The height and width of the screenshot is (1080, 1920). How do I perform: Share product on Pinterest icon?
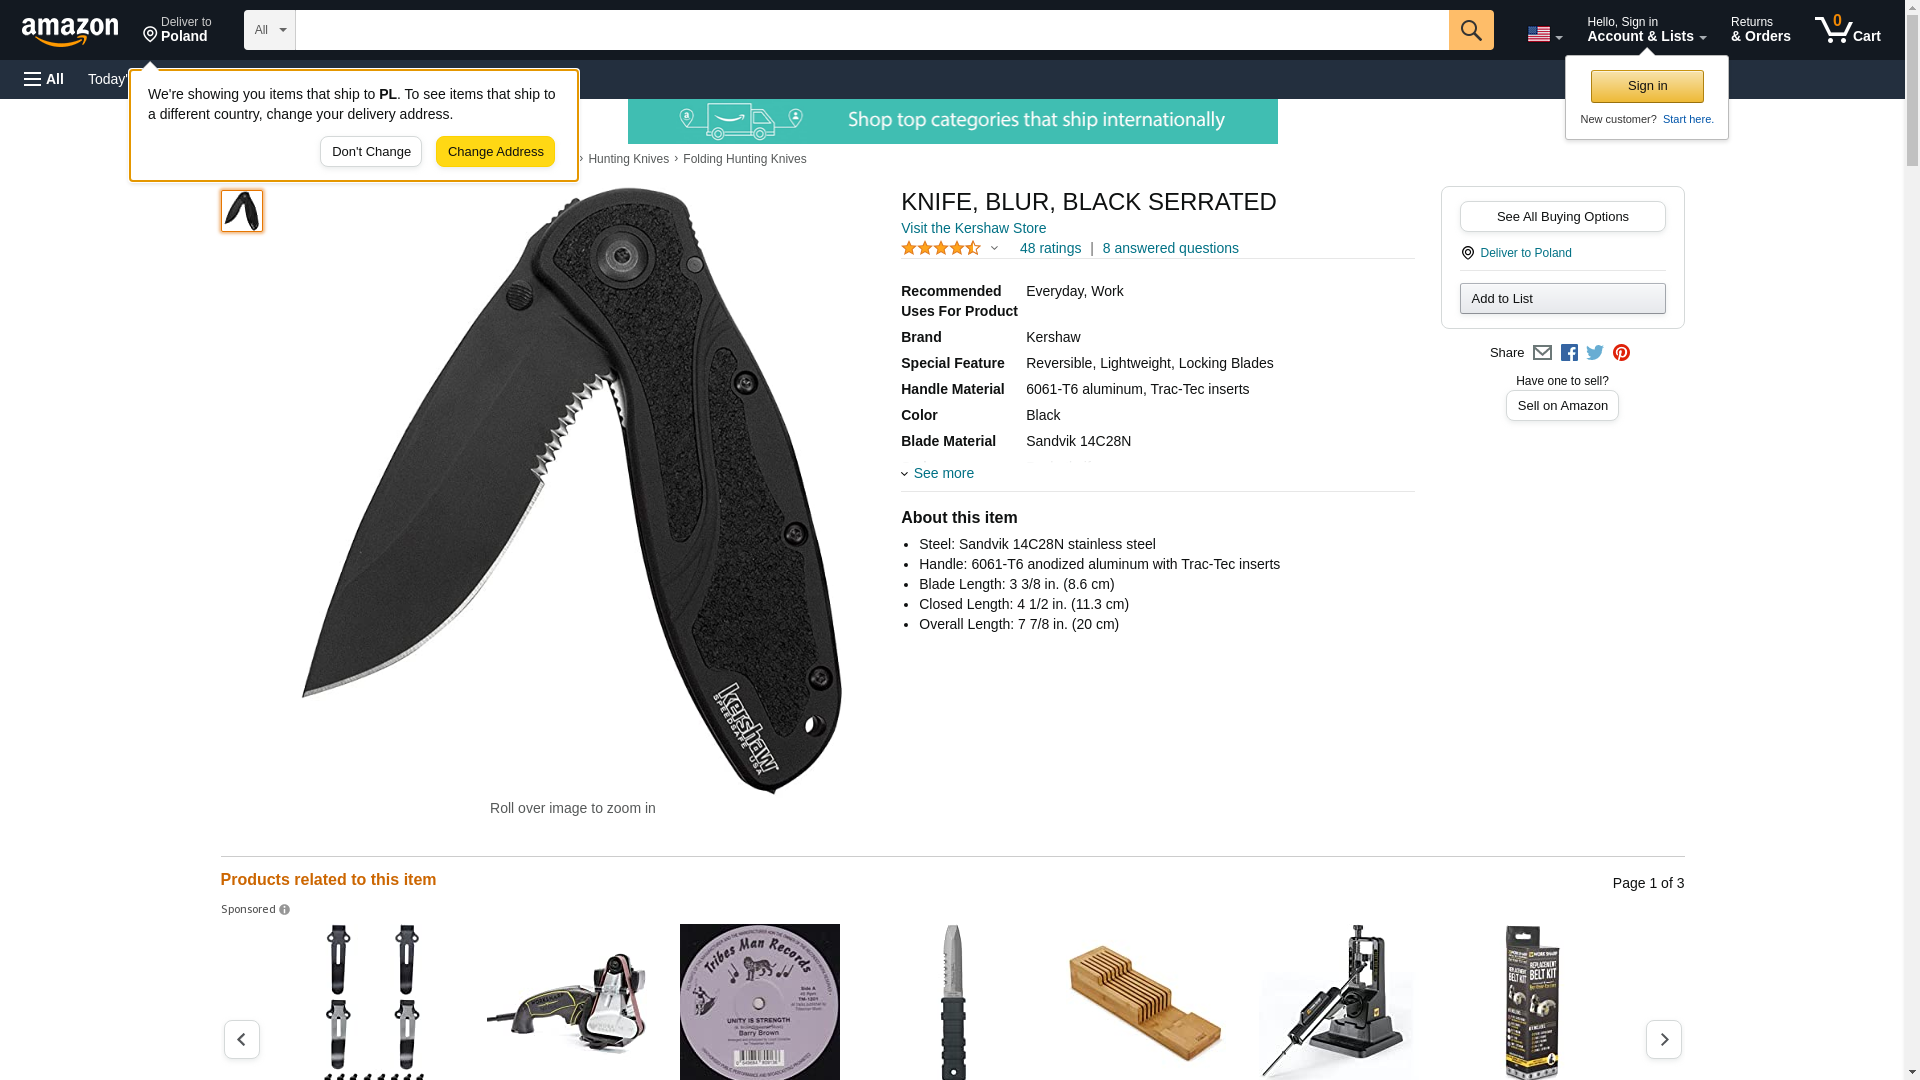point(1621,353)
